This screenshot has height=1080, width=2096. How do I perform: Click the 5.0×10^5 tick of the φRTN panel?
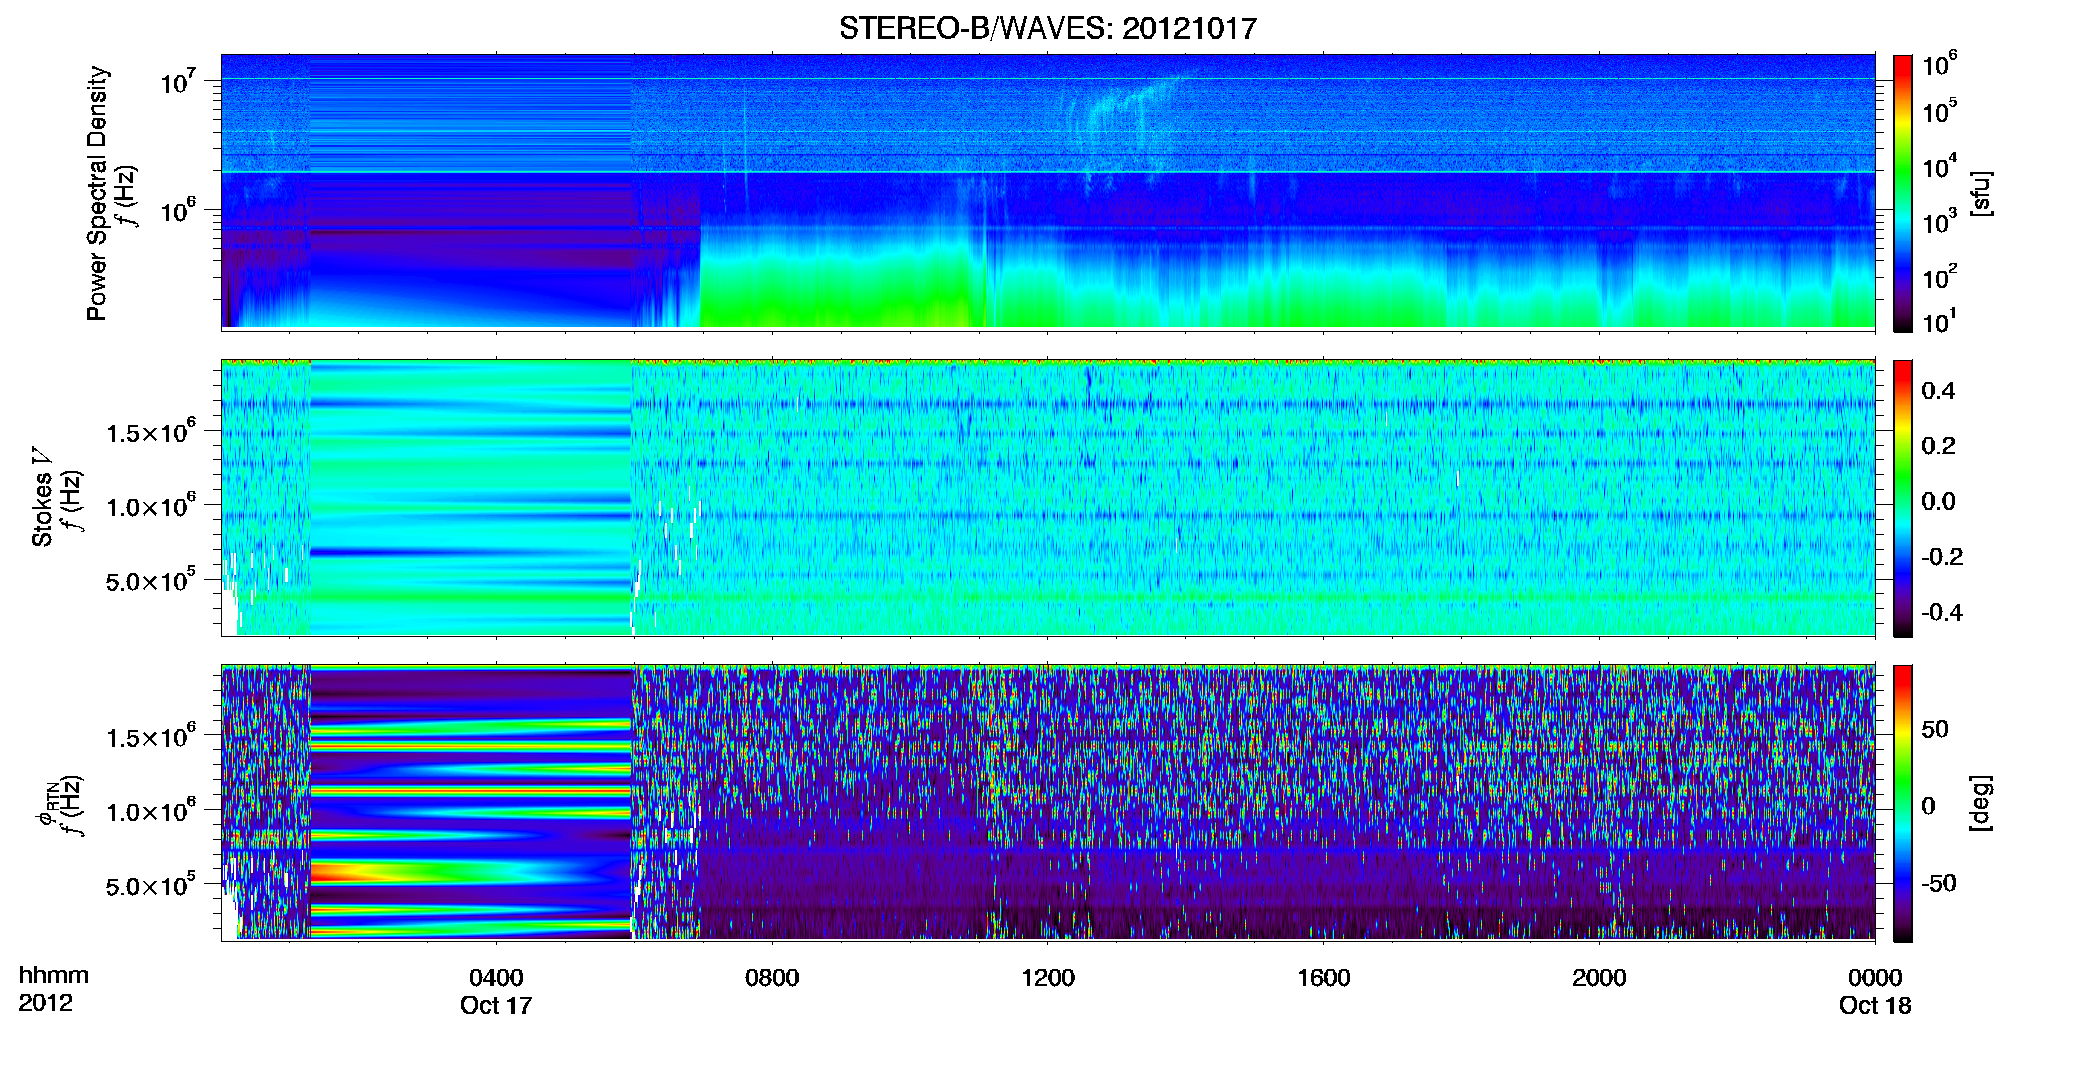pos(151,885)
